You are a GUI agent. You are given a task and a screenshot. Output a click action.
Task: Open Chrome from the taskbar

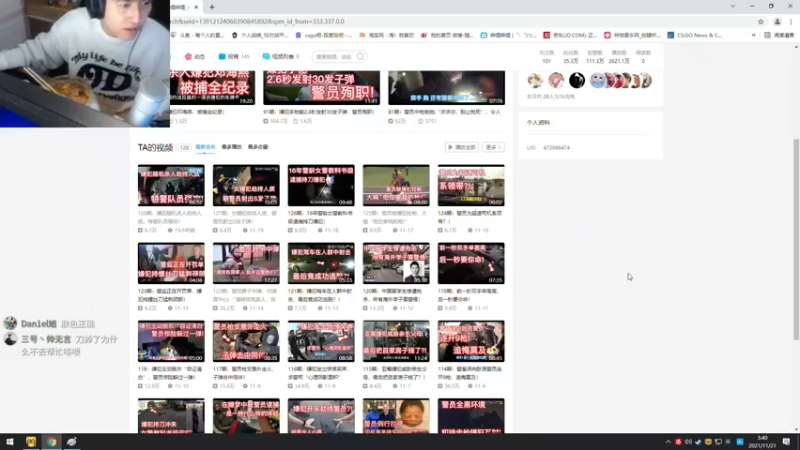52,442
